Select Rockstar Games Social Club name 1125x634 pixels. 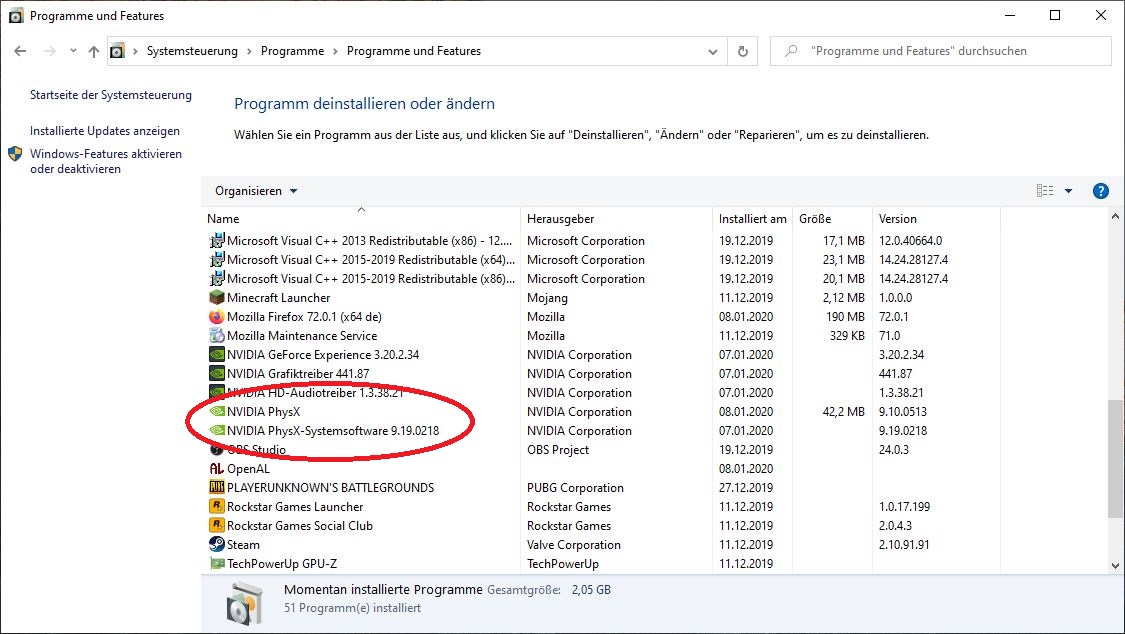[x=300, y=526]
